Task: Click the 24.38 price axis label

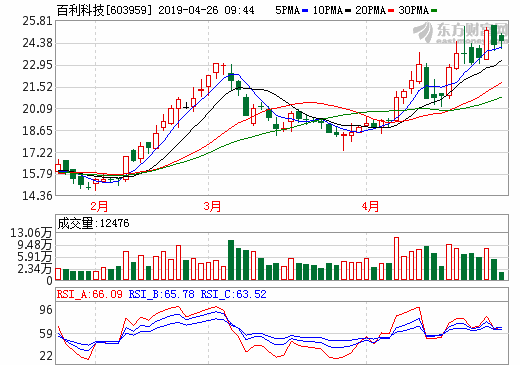Action: point(38,43)
